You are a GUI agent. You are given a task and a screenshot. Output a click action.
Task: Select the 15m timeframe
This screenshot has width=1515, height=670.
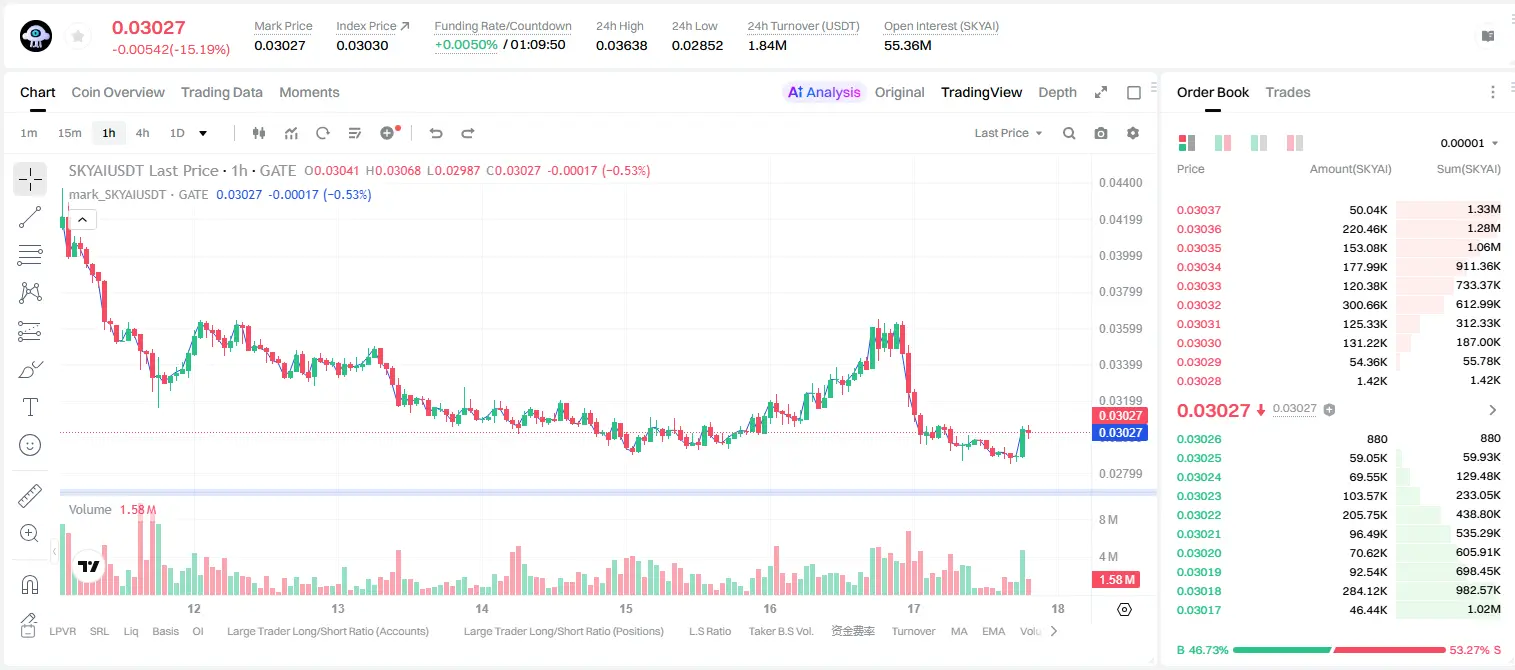click(69, 133)
